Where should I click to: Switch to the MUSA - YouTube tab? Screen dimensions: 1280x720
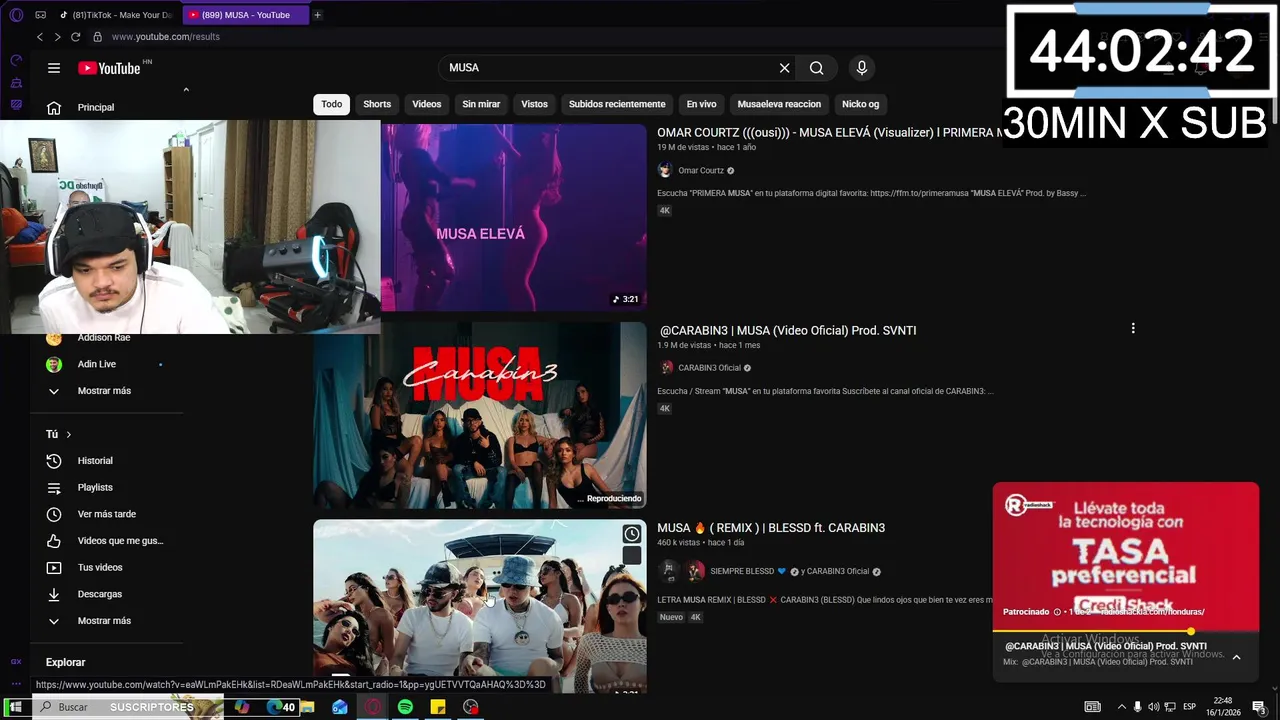pyautogui.click(x=245, y=15)
